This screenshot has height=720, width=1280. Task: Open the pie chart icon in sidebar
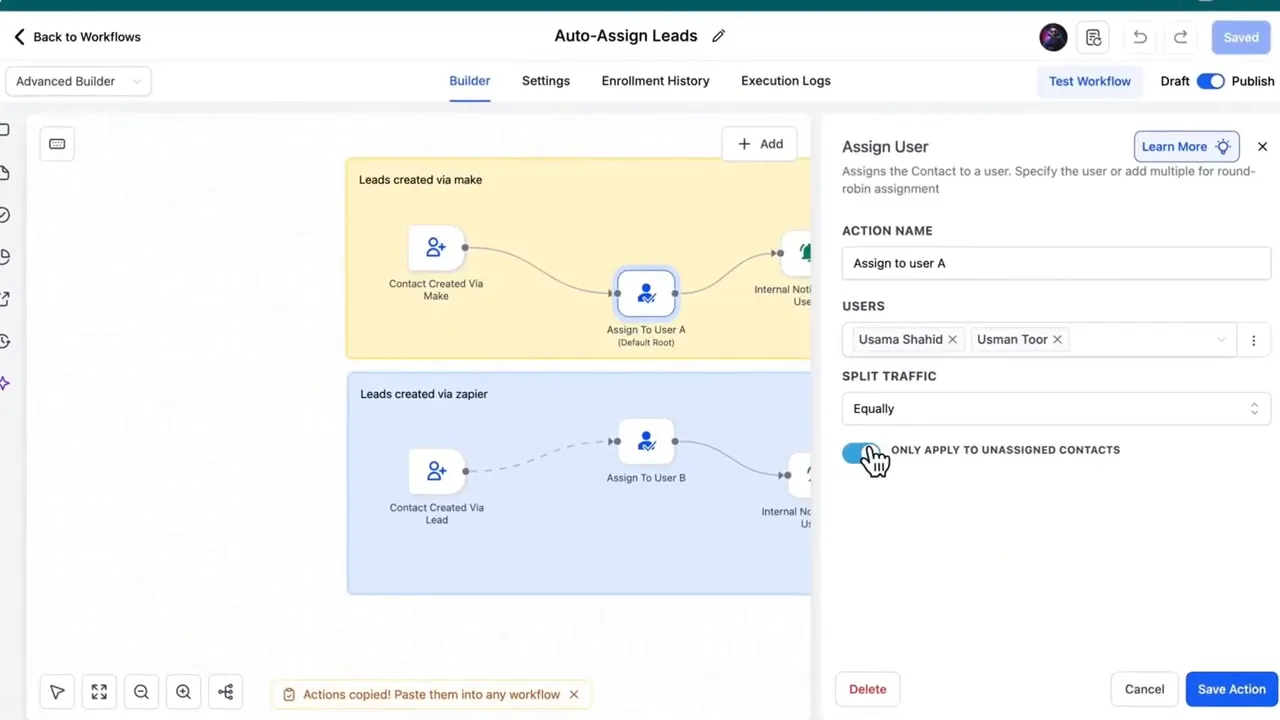pos(5,257)
